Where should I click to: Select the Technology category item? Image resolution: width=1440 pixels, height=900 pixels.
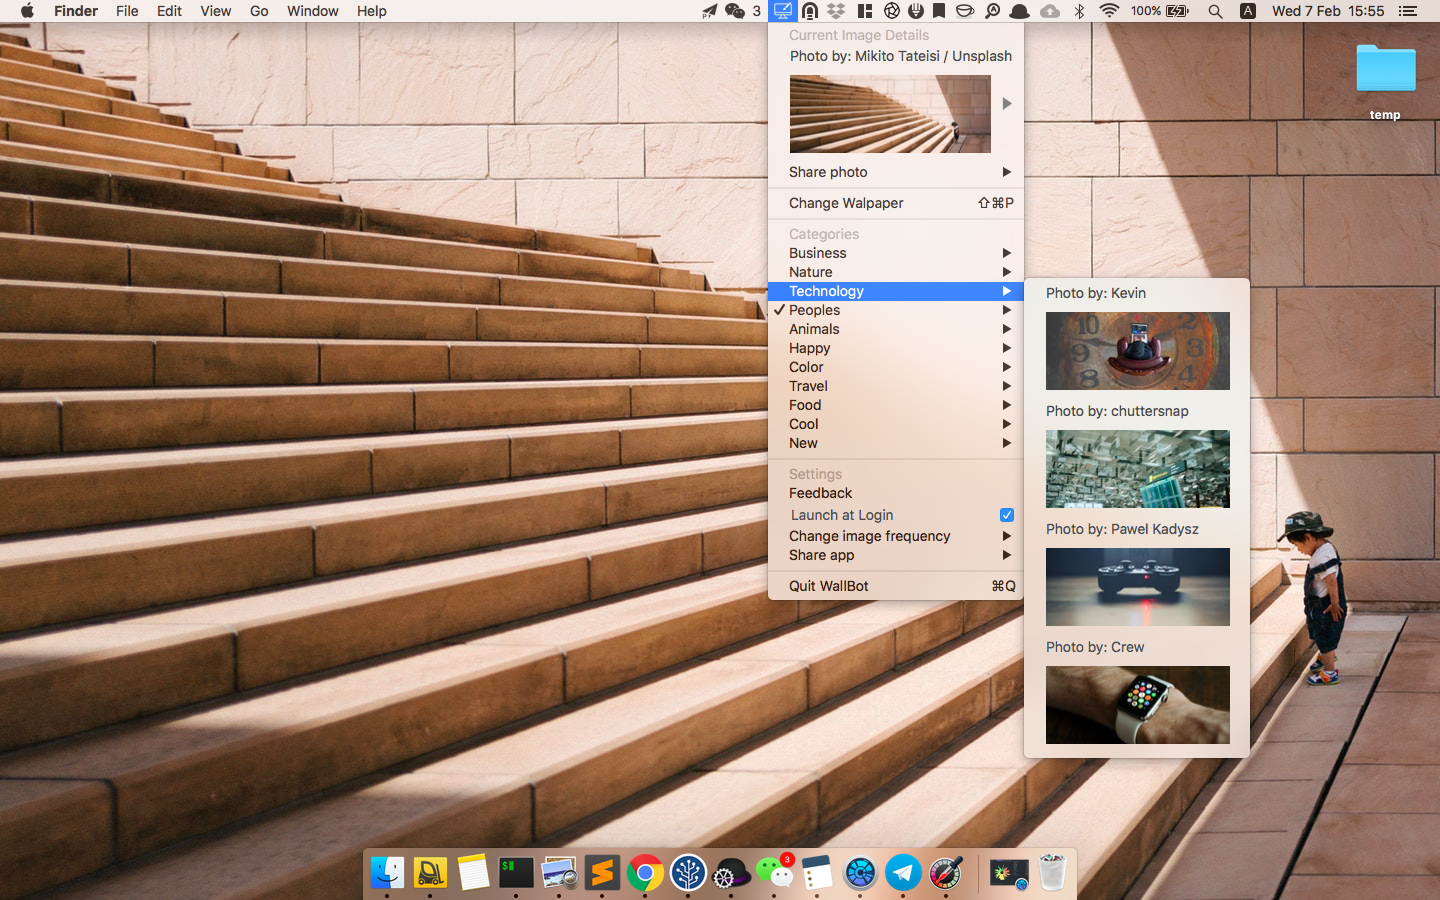pyautogui.click(x=896, y=291)
